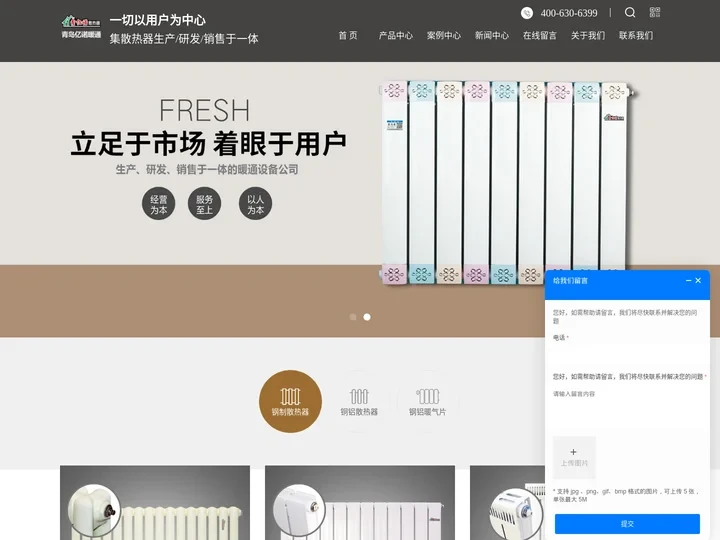Click the 立足于市场 着眼于用户 headline

pos(208,144)
